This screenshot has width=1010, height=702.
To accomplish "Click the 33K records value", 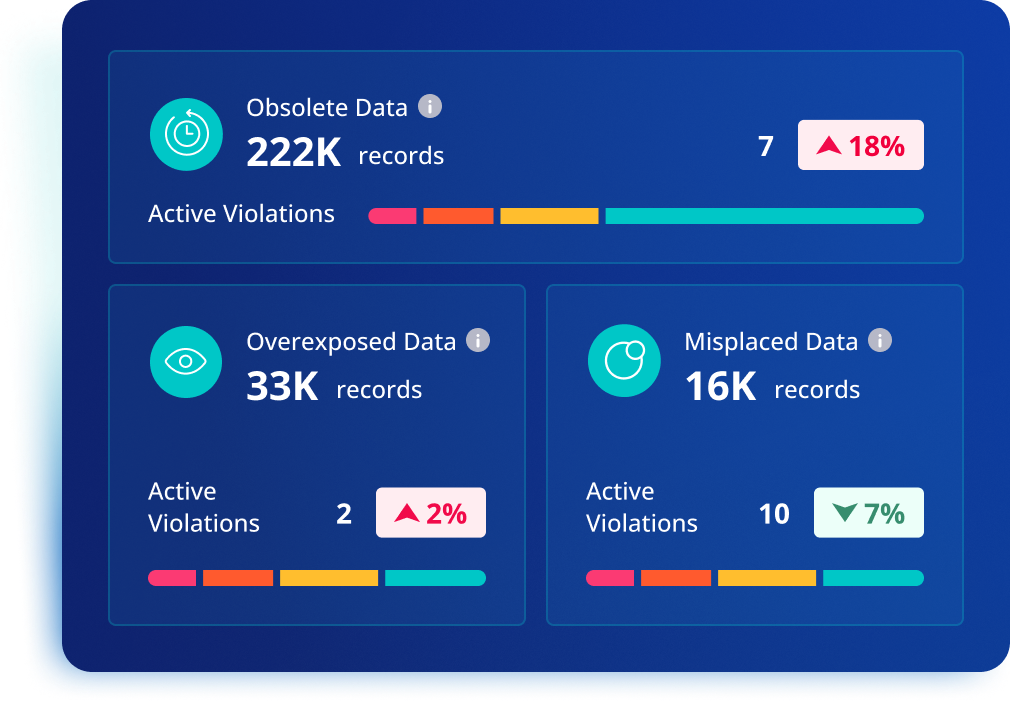I will point(334,387).
